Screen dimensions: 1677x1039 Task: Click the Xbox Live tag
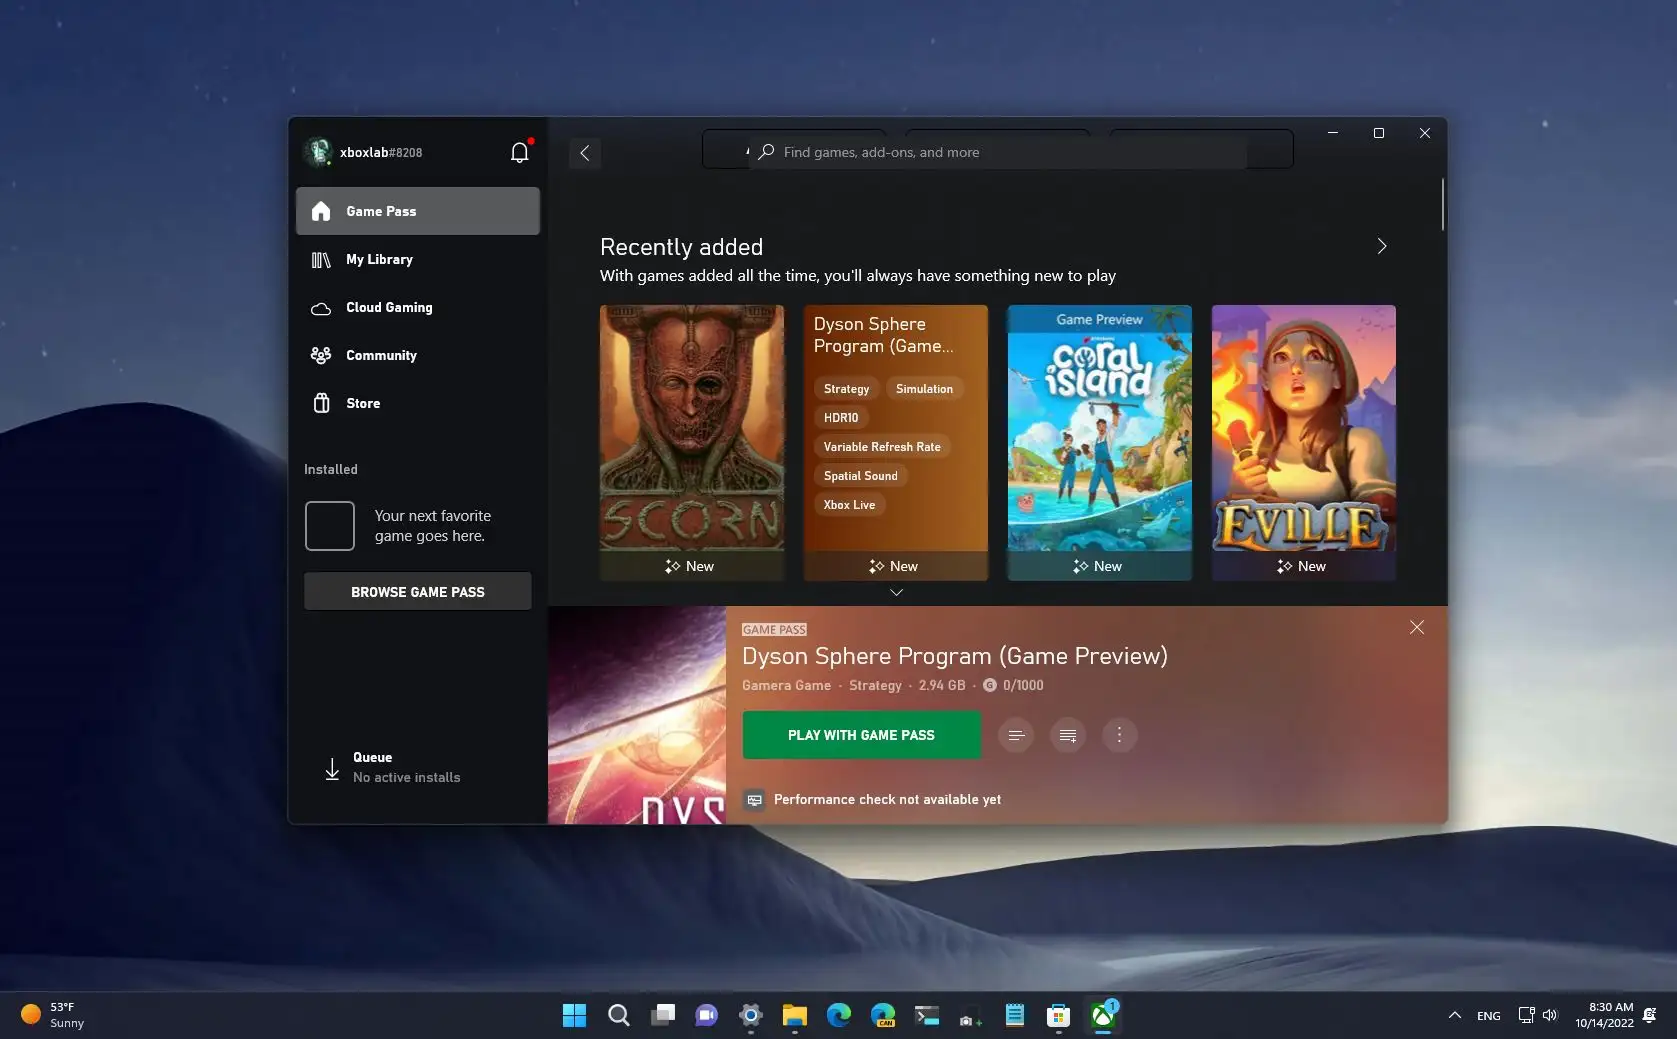click(x=849, y=505)
